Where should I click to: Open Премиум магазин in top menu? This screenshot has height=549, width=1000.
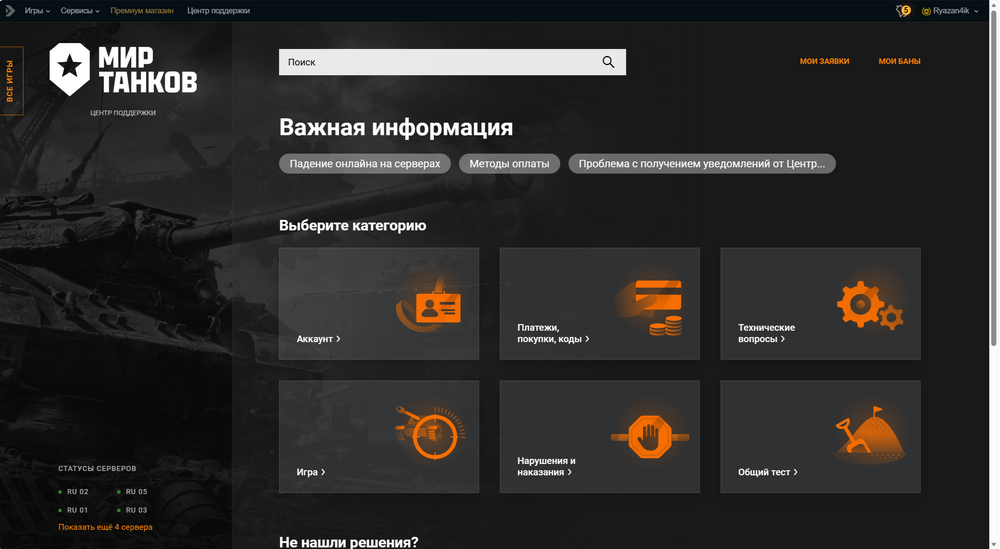point(142,10)
